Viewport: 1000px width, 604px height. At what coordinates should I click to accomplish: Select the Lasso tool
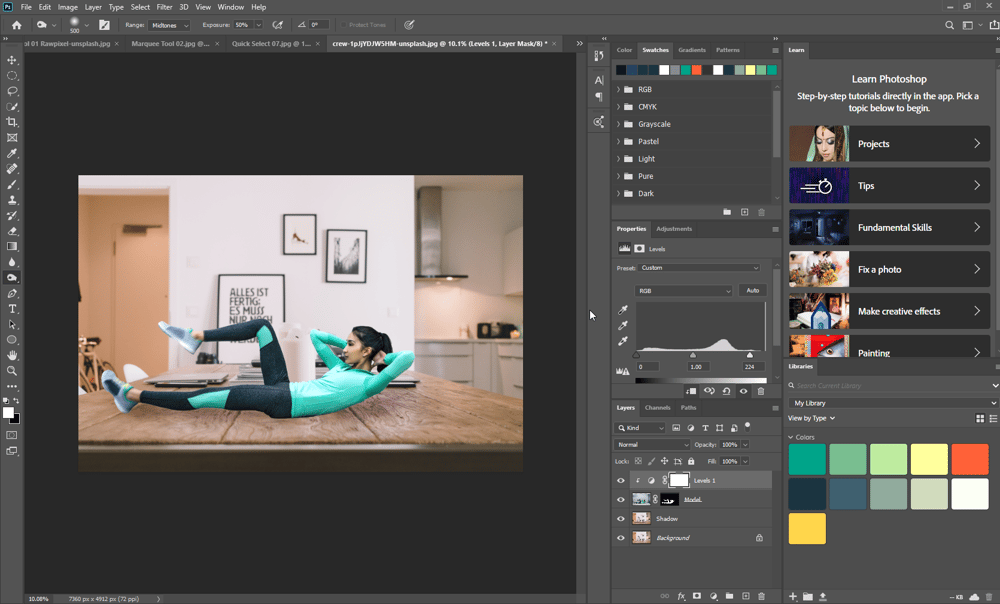(13, 91)
